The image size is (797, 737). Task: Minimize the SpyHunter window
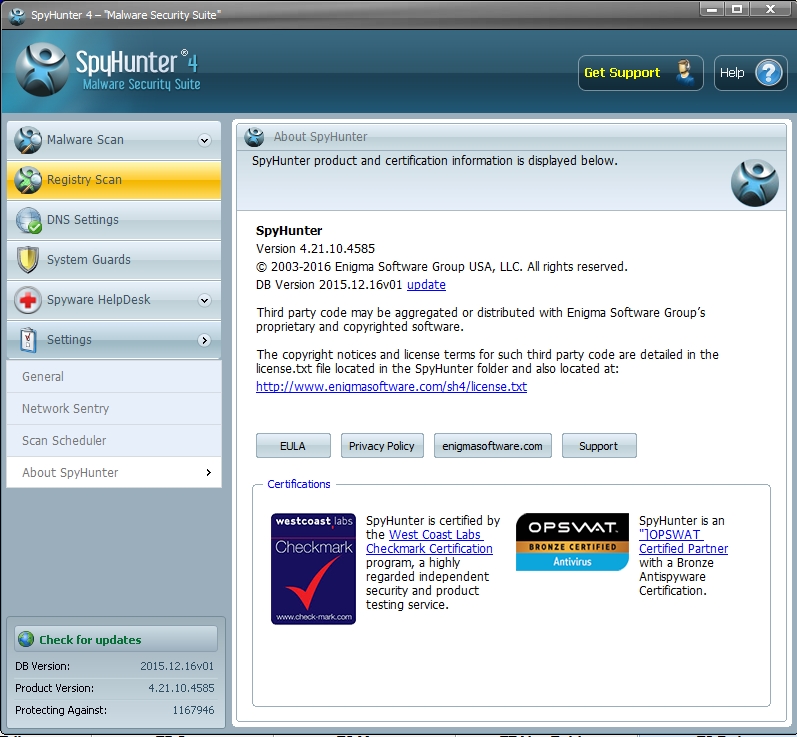[712, 9]
